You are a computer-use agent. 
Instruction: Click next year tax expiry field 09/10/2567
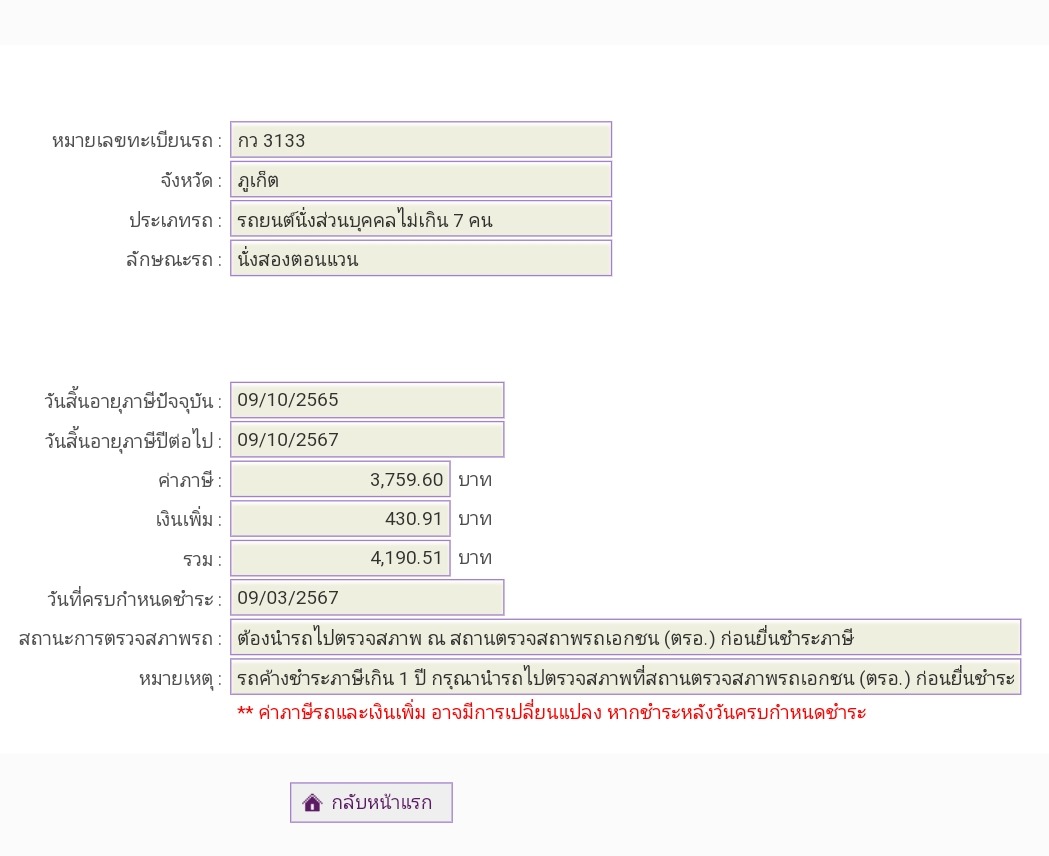(x=367, y=440)
